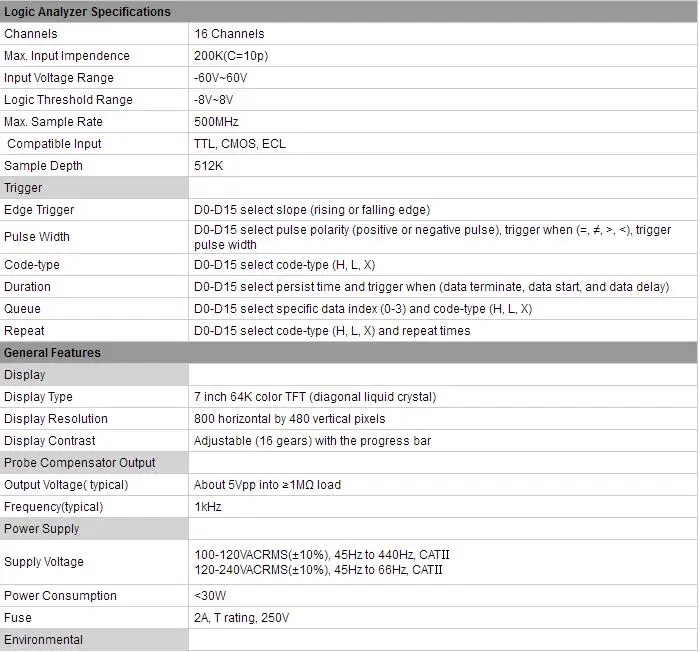Select the General Features section header
This screenshot has width=700, height=652.
pos(52,353)
